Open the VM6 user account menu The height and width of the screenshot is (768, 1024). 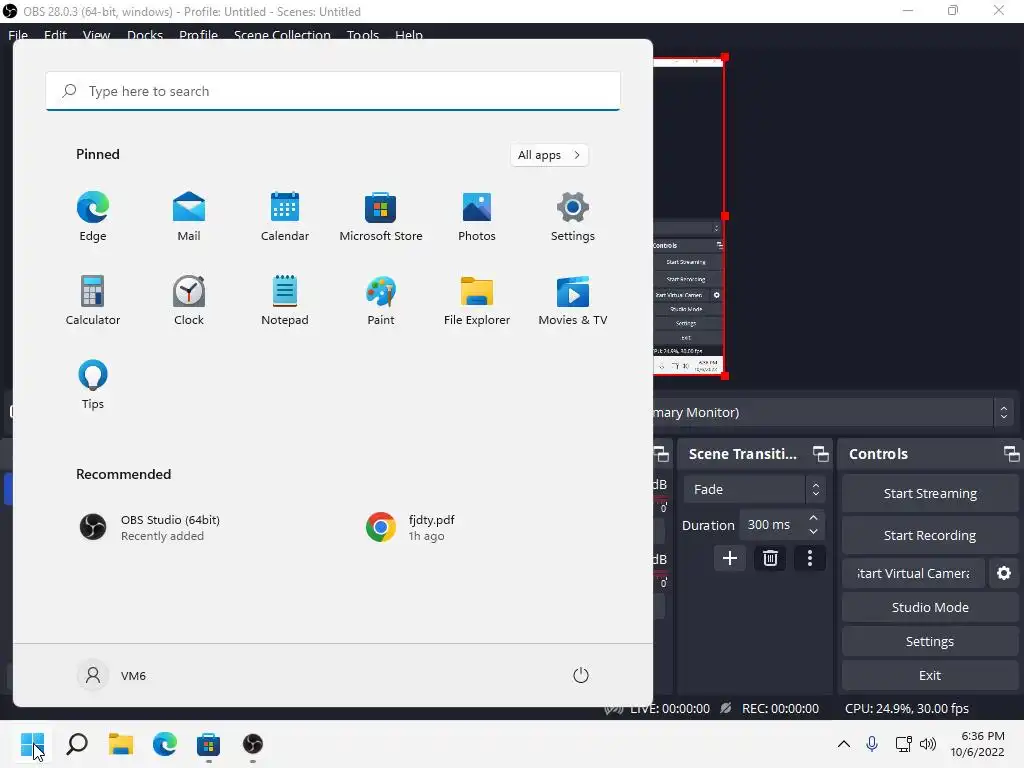[x=112, y=675]
